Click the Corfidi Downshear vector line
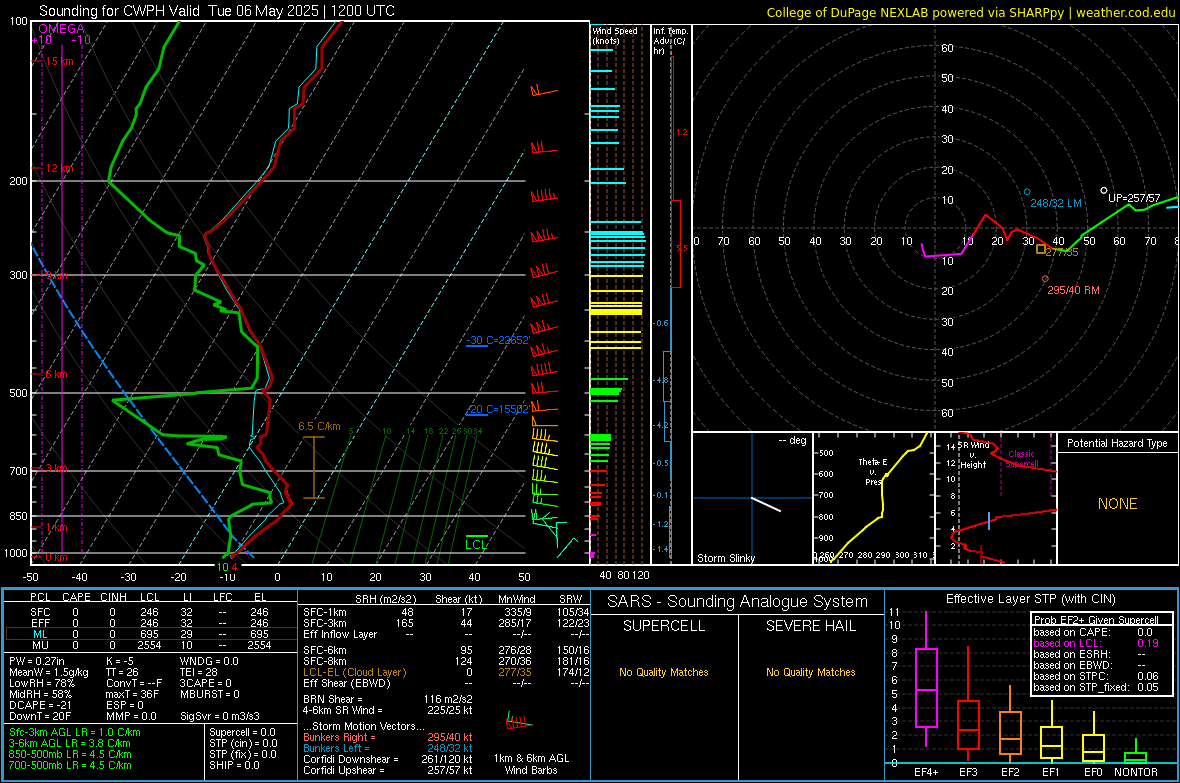1180x783 pixels. point(388,759)
